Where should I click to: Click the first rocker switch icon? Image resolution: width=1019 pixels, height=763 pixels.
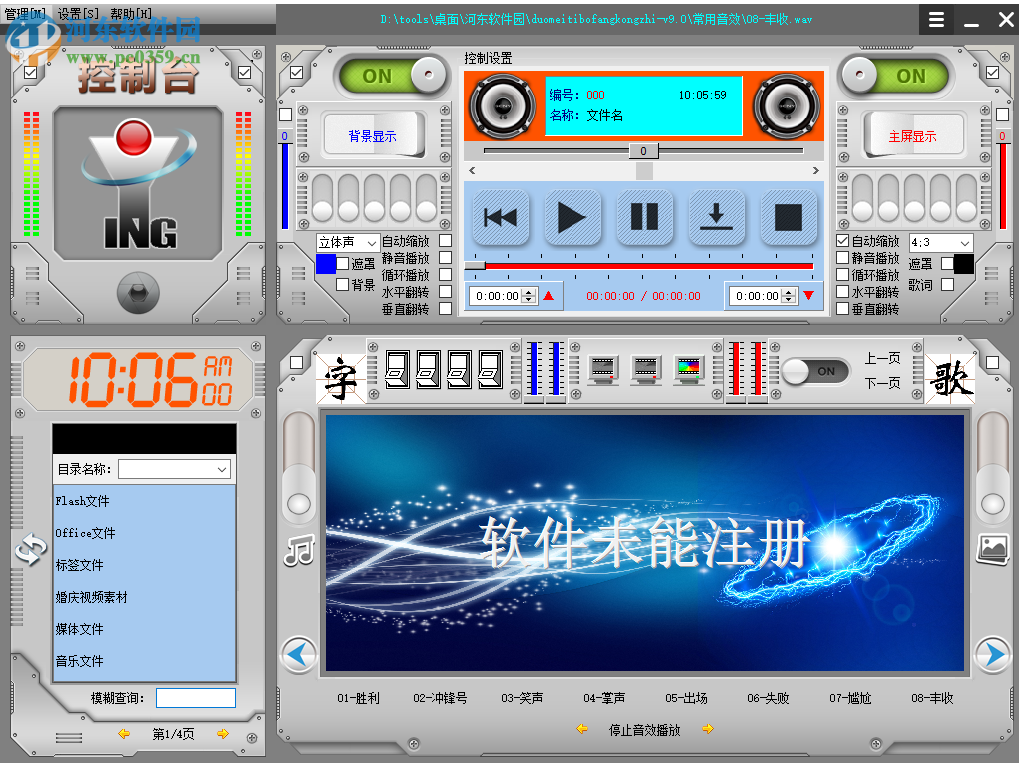pos(398,369)
